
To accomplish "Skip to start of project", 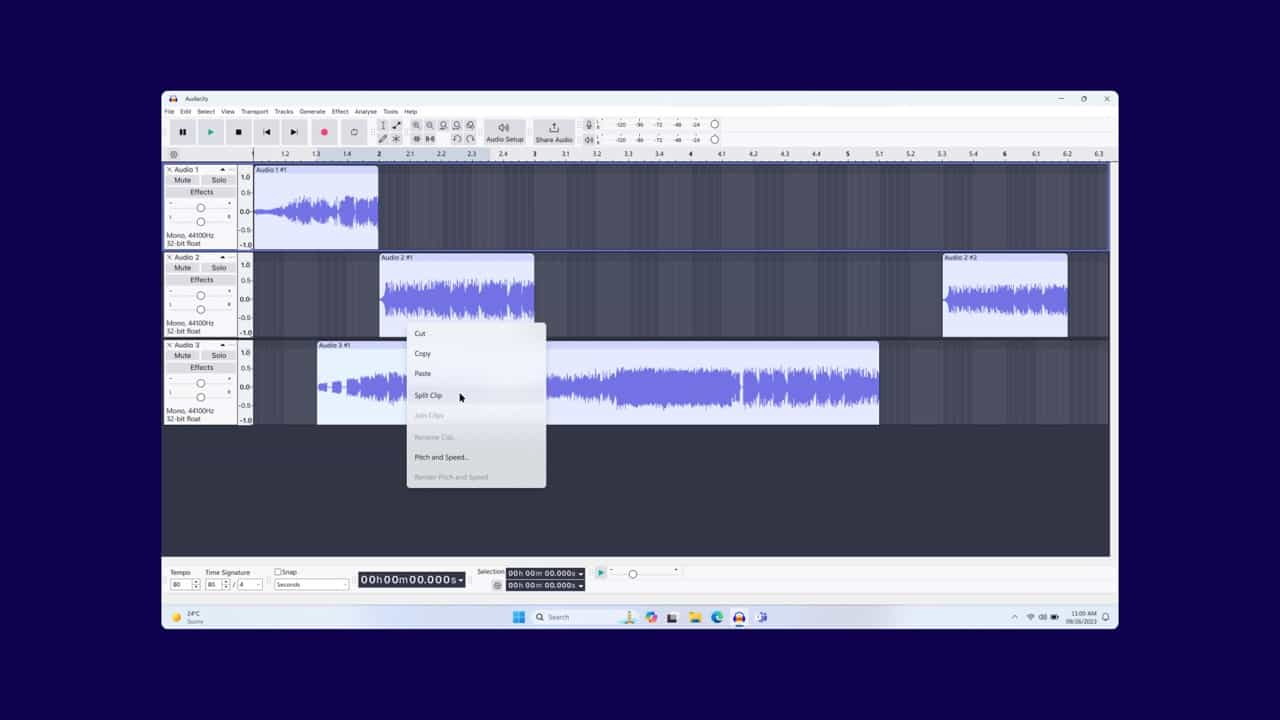I will click(x=266, y=132).
